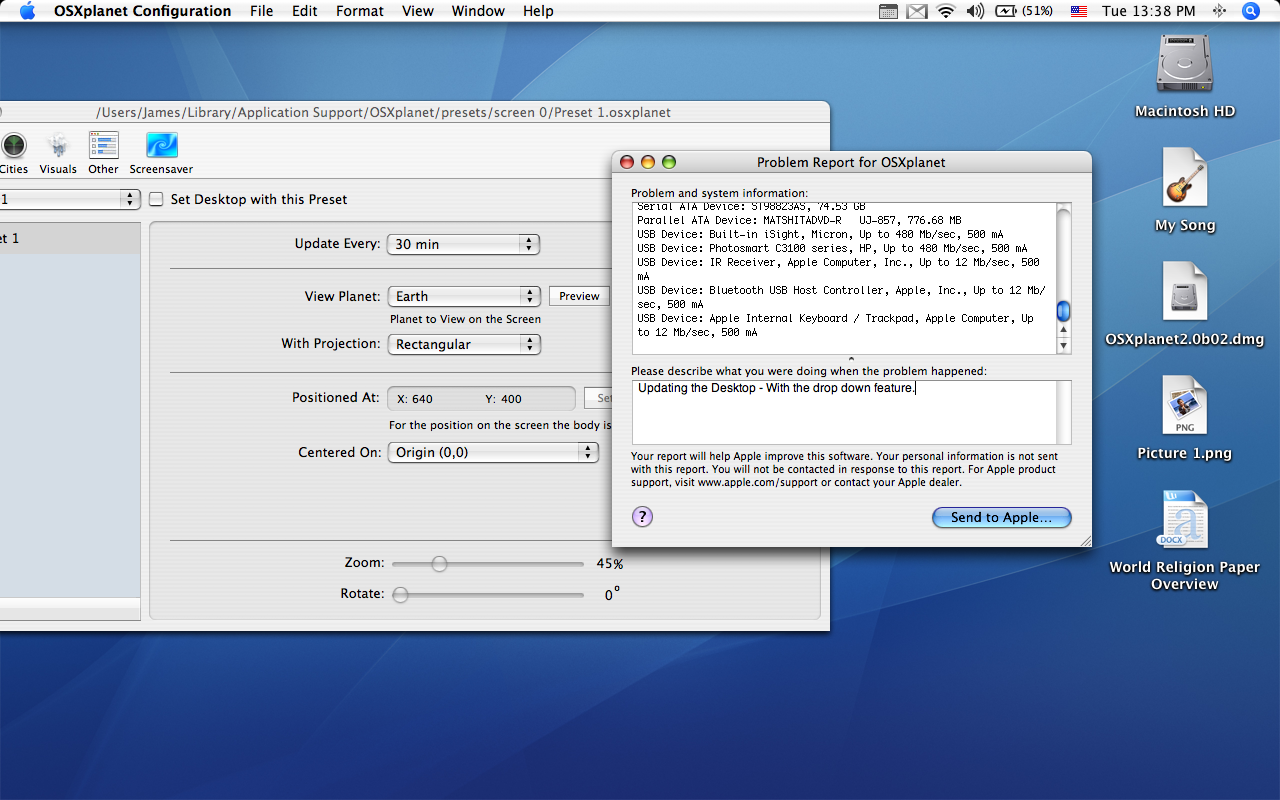Open the OSXplanet Configuration application menu
This screenshot has height=800, width=1280.
coord(142,11)
